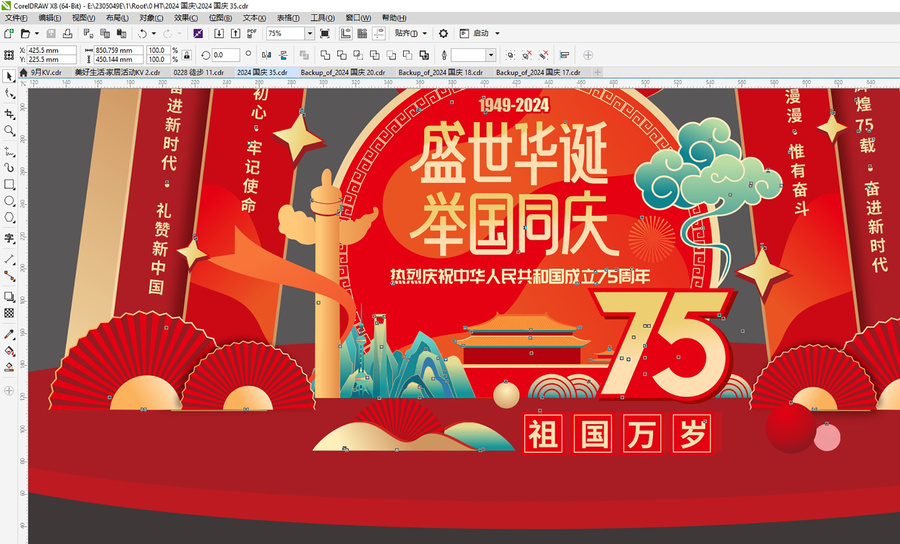This screenshot has width=900, height=544.
Task: Click the Paste icon in standard toolbar
Action: click(122, 33)
